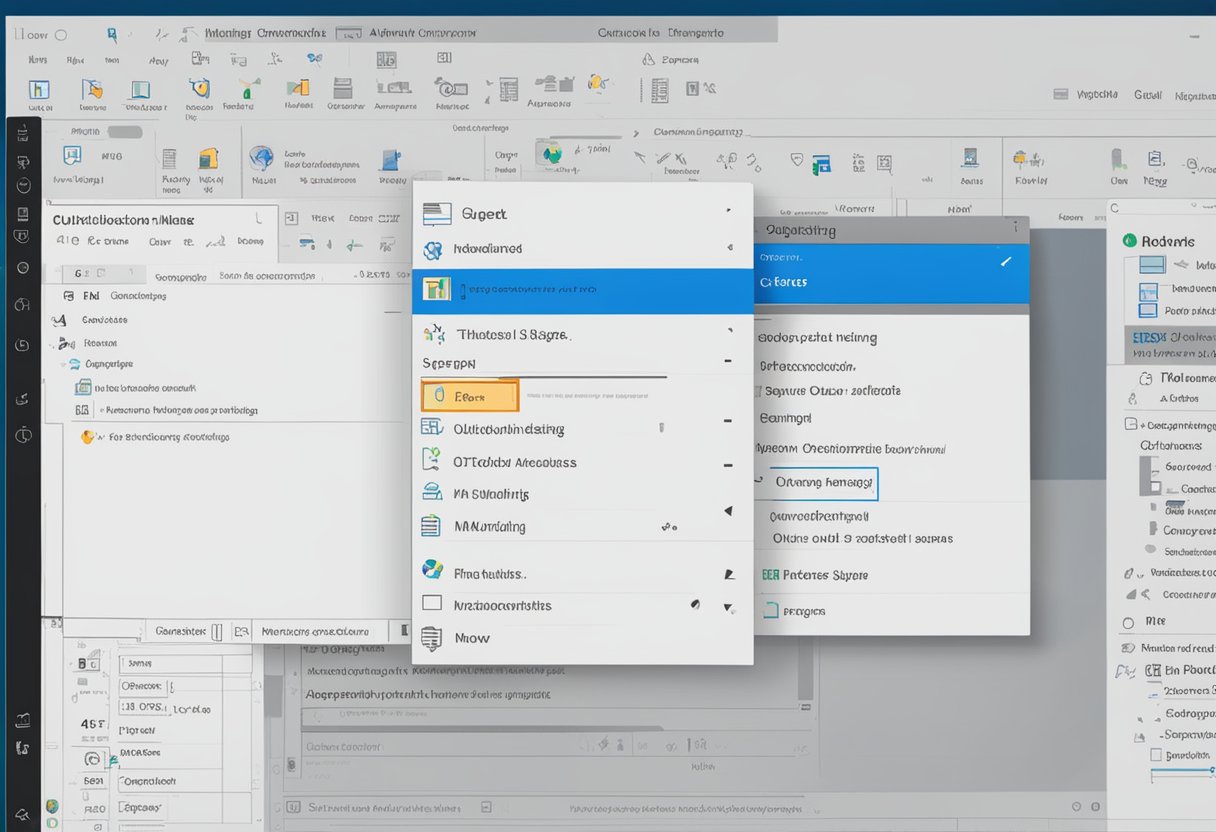The width and height of the screenshot is (1216, 832).
Task: Open the dropdown arrow on Nrzbooanistites row
Action: [x=729, y=607]
